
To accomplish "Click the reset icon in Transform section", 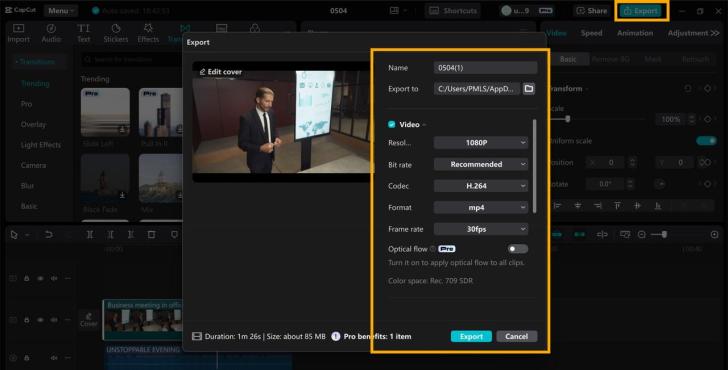I will [x=688, y=88].
